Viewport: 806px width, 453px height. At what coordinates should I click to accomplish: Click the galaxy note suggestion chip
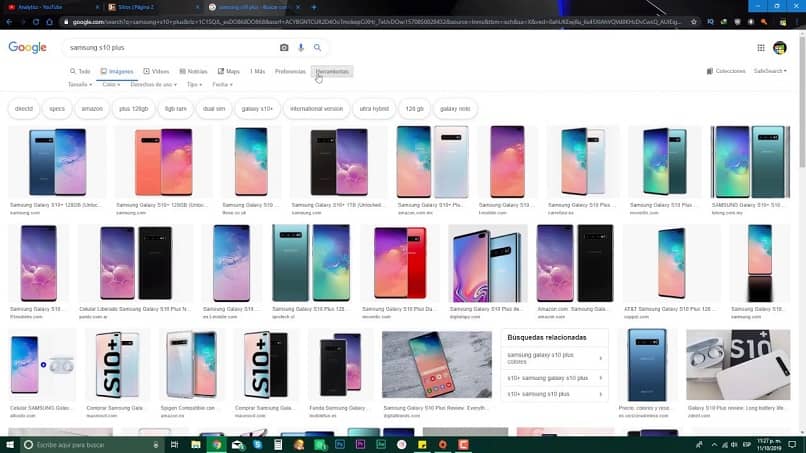coord(455,108)
